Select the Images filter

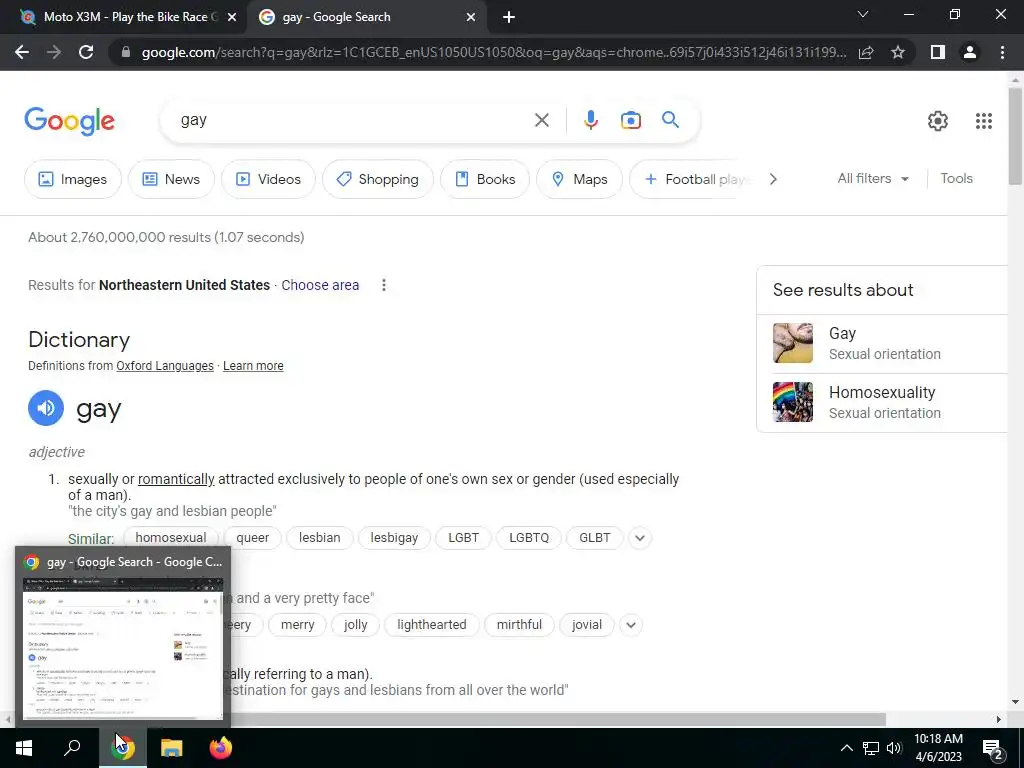[72, 179]
